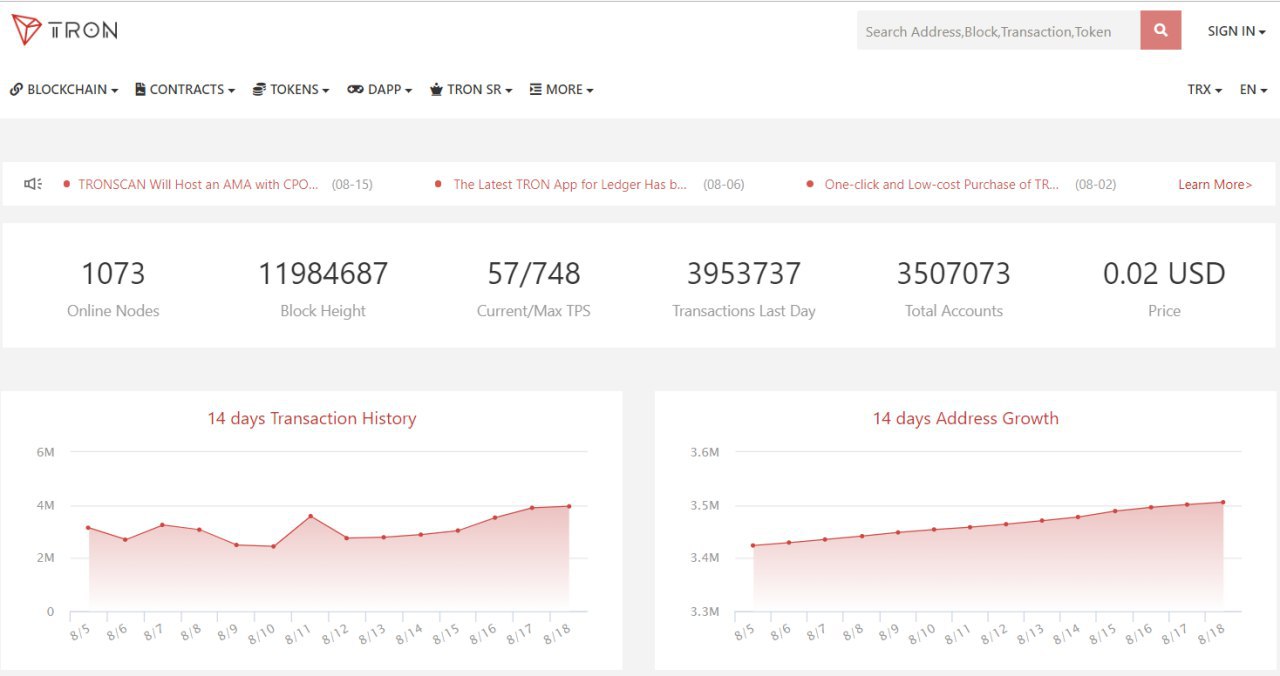Screen dimensions: 1280x676
Task: Focus the Search Address, Block, Transaction field
Action: click(x=998, y=31)
